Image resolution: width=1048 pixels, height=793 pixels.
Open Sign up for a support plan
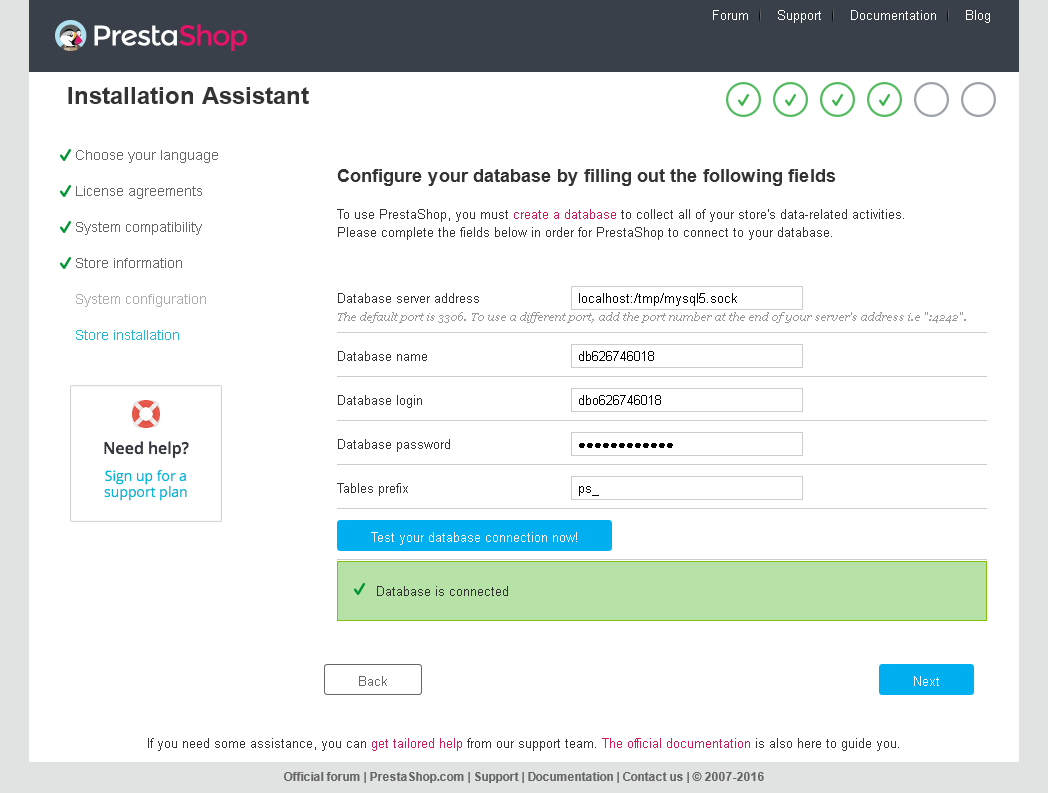coord(146,484)
